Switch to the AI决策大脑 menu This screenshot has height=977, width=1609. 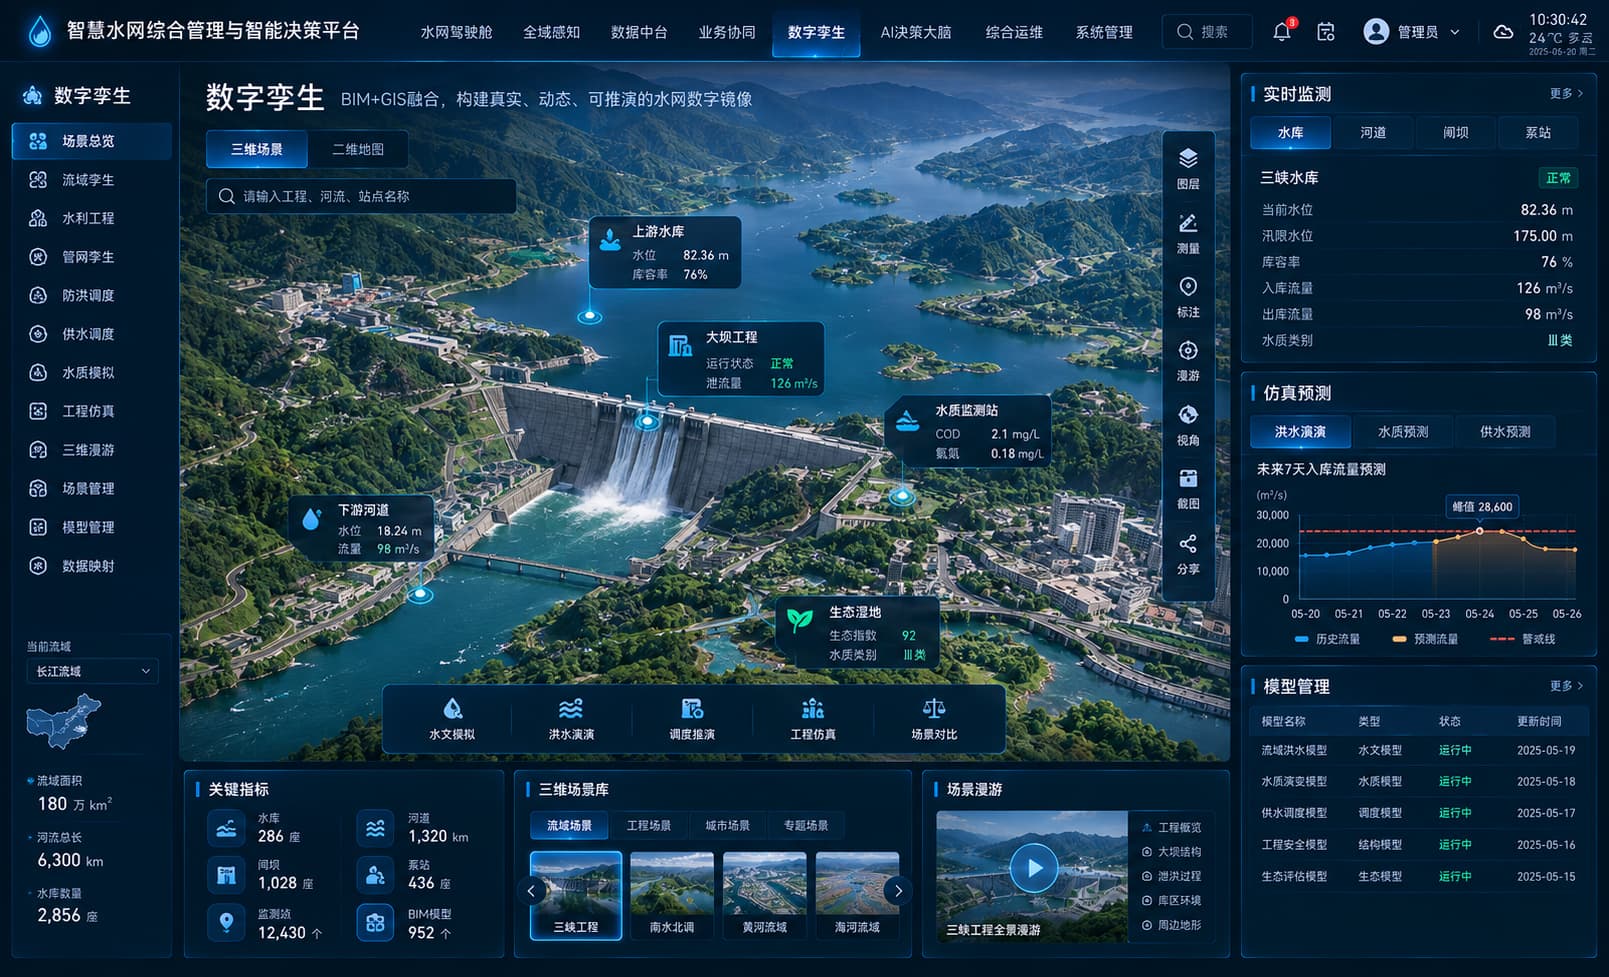point(915,32)
